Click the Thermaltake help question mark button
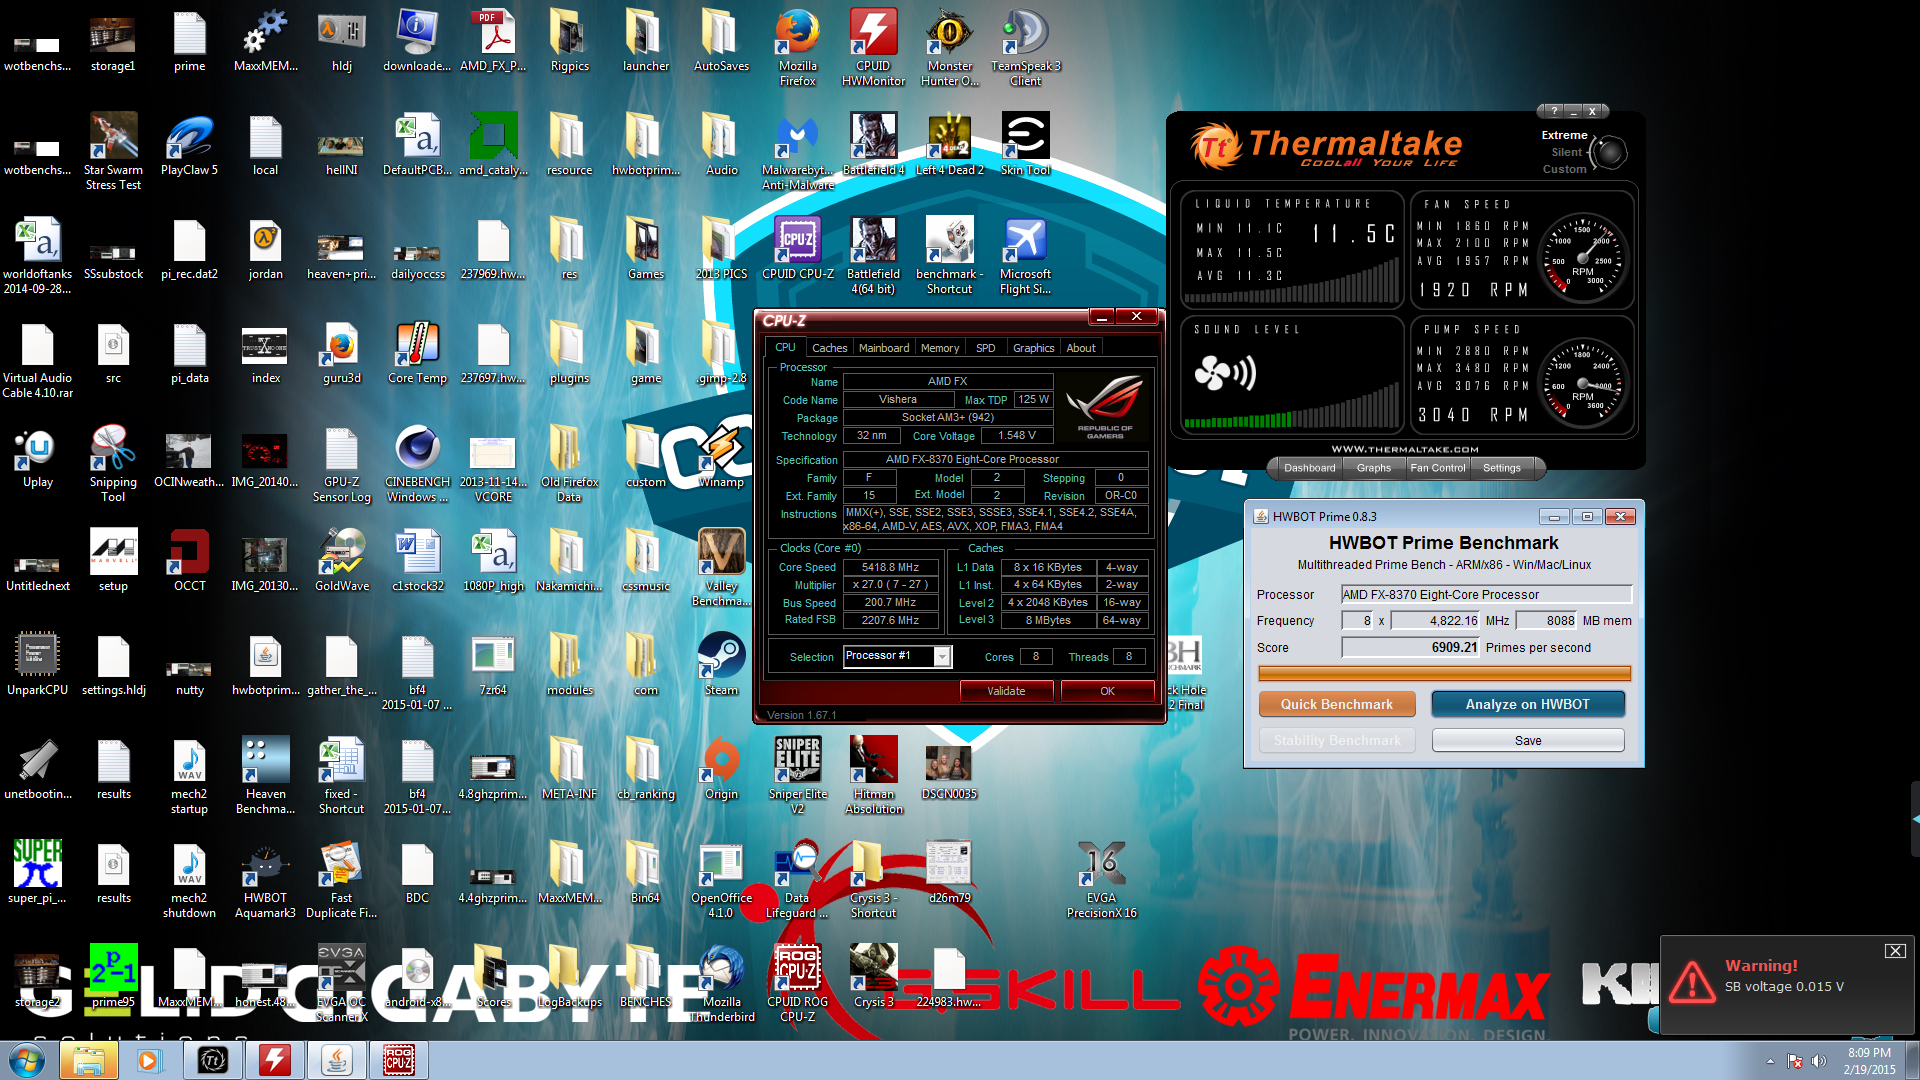 pyautogui.click(x=1553, y=111)
